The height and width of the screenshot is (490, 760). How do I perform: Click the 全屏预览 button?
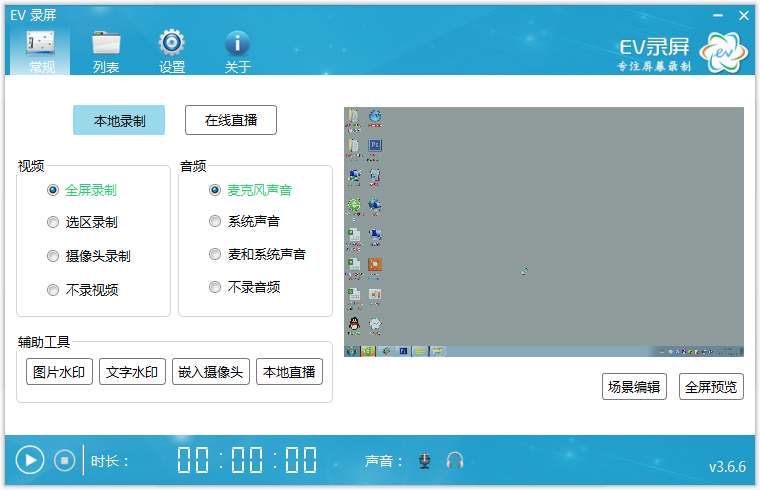(711, 387)
